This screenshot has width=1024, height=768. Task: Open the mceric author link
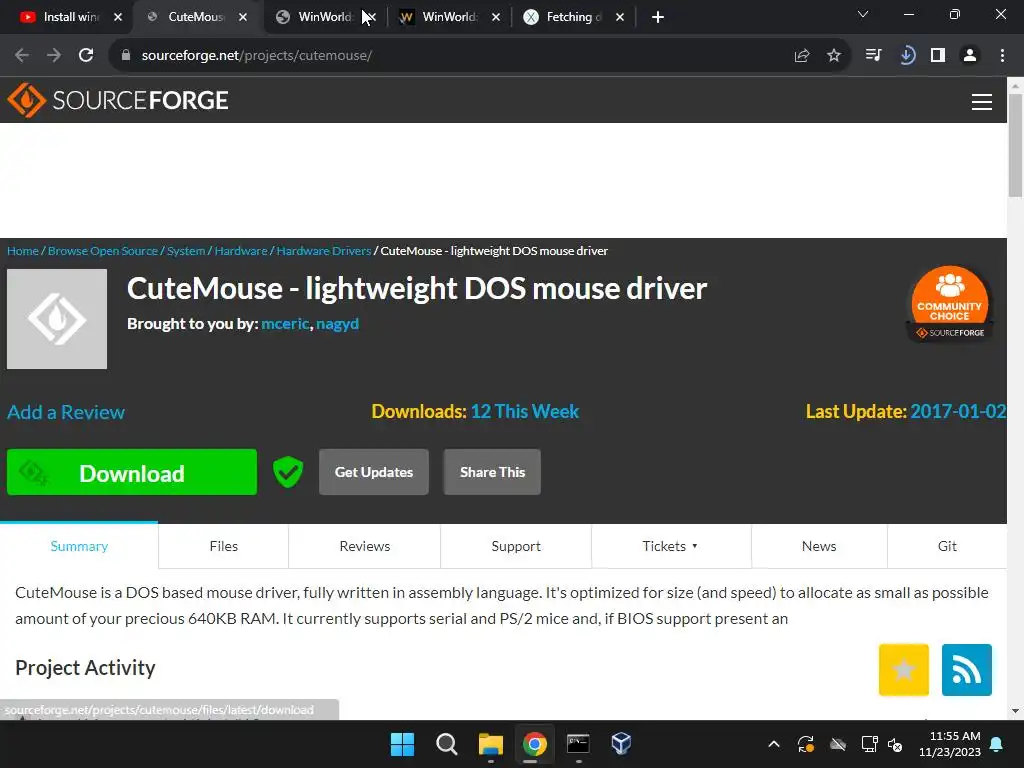(x=285, y=324)
